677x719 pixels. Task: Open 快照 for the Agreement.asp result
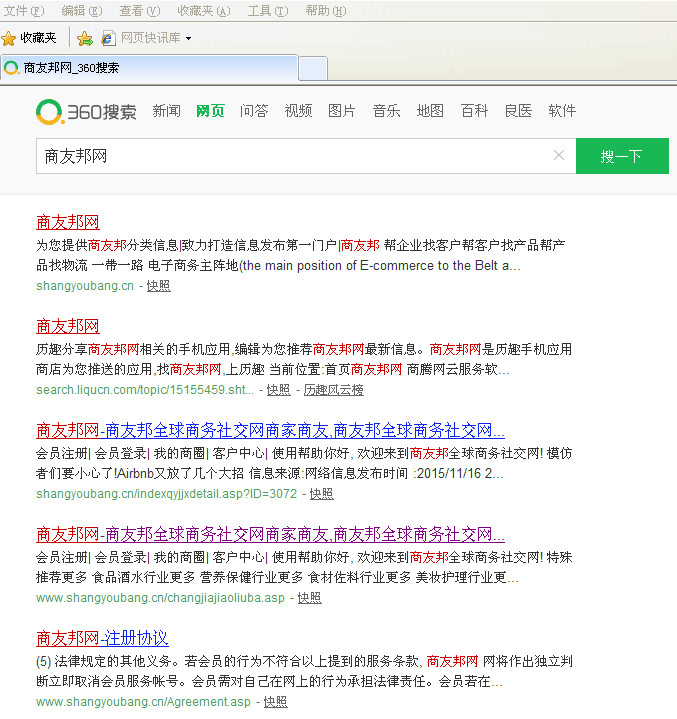276,702
